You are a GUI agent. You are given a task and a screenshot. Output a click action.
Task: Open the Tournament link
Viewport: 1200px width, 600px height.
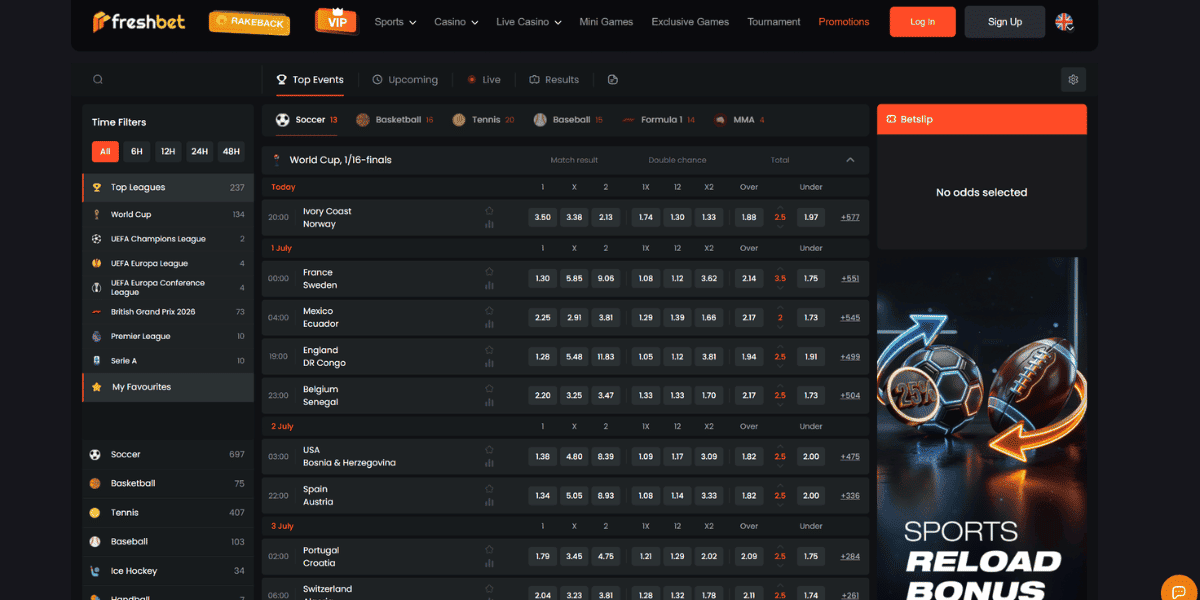click(774, 22)
